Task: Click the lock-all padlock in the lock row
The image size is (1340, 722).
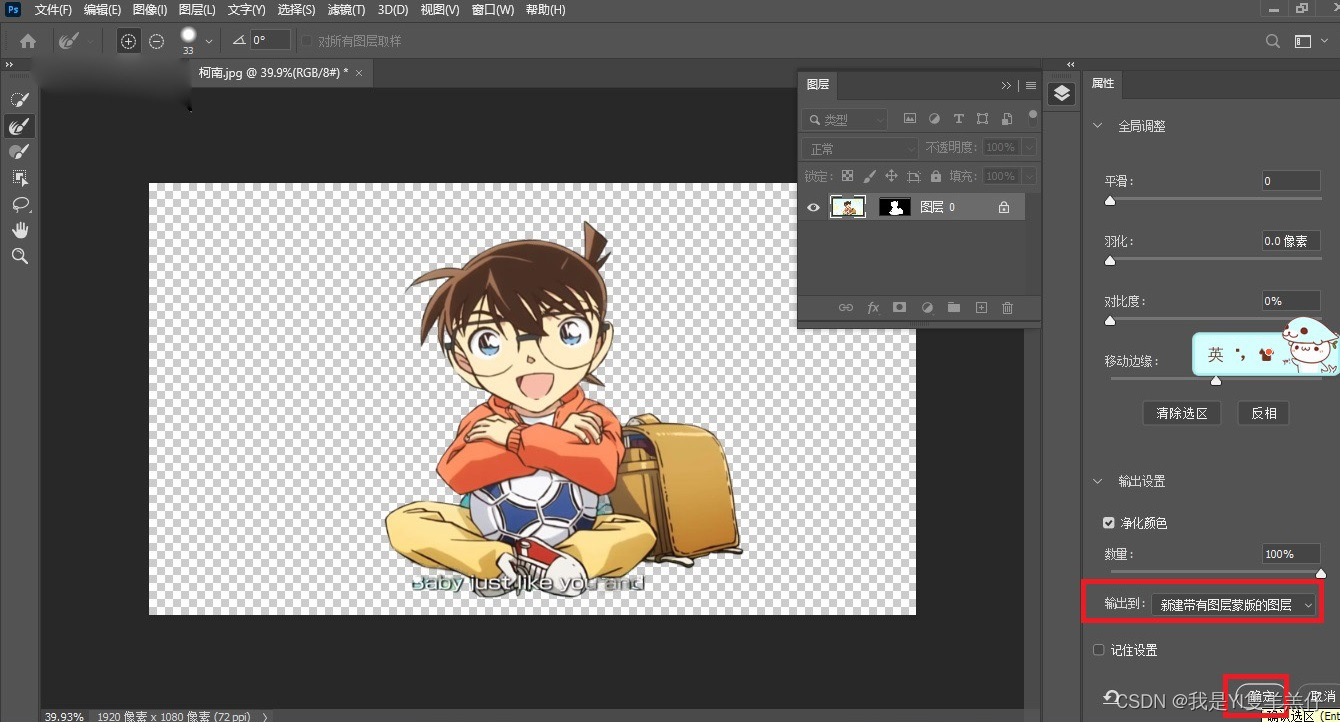Action: pyautogui.click(x=935, y=176)
